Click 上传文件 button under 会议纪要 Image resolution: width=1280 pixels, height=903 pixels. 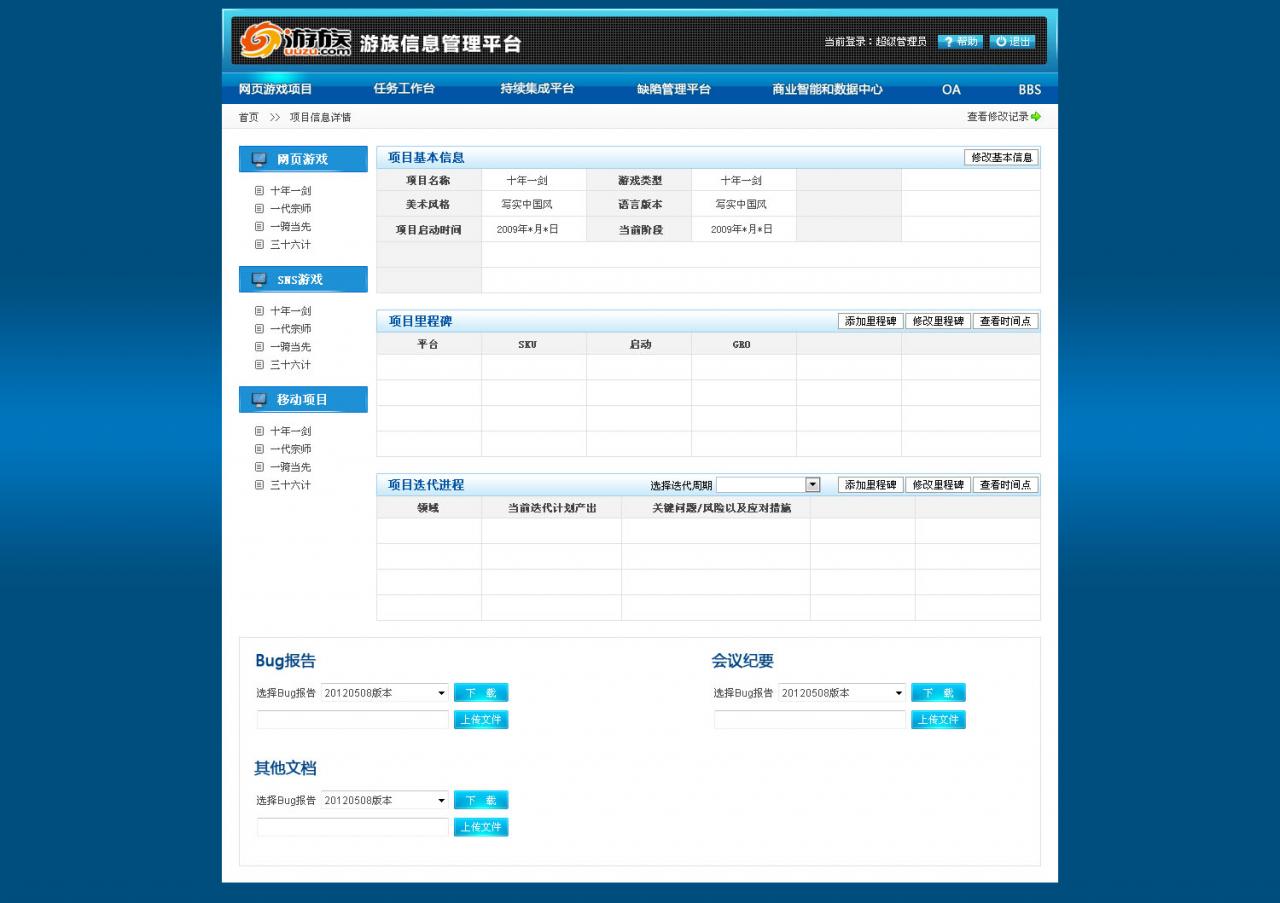938,720
